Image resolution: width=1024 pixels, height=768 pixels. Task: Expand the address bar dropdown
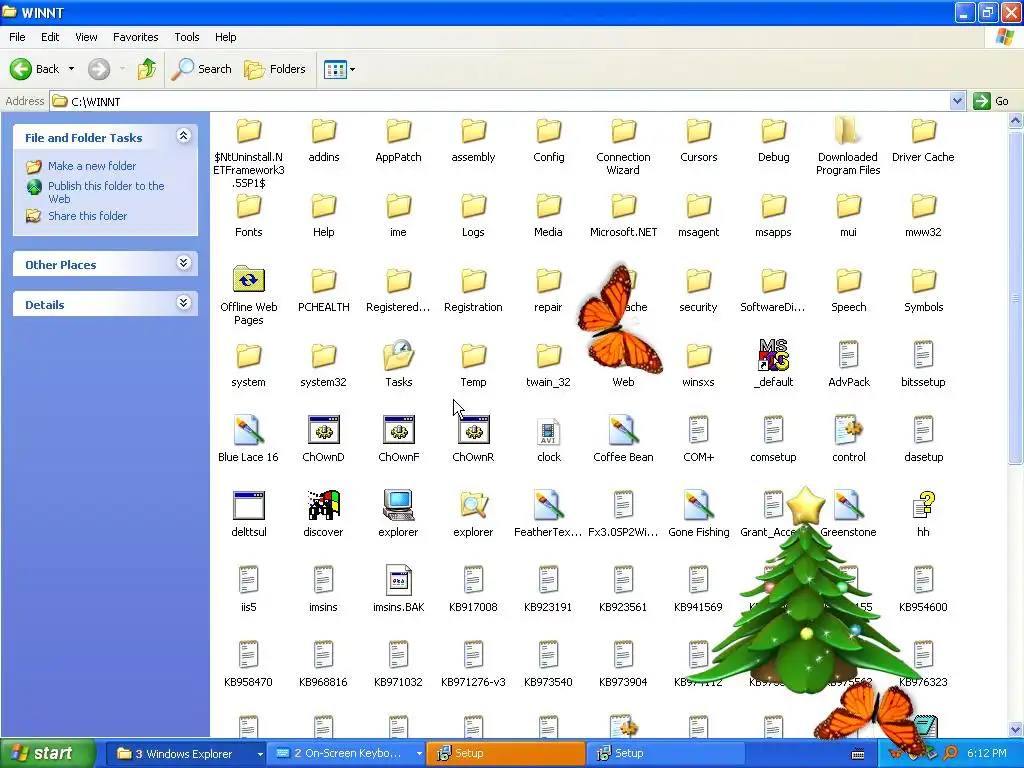click(957, 101)
